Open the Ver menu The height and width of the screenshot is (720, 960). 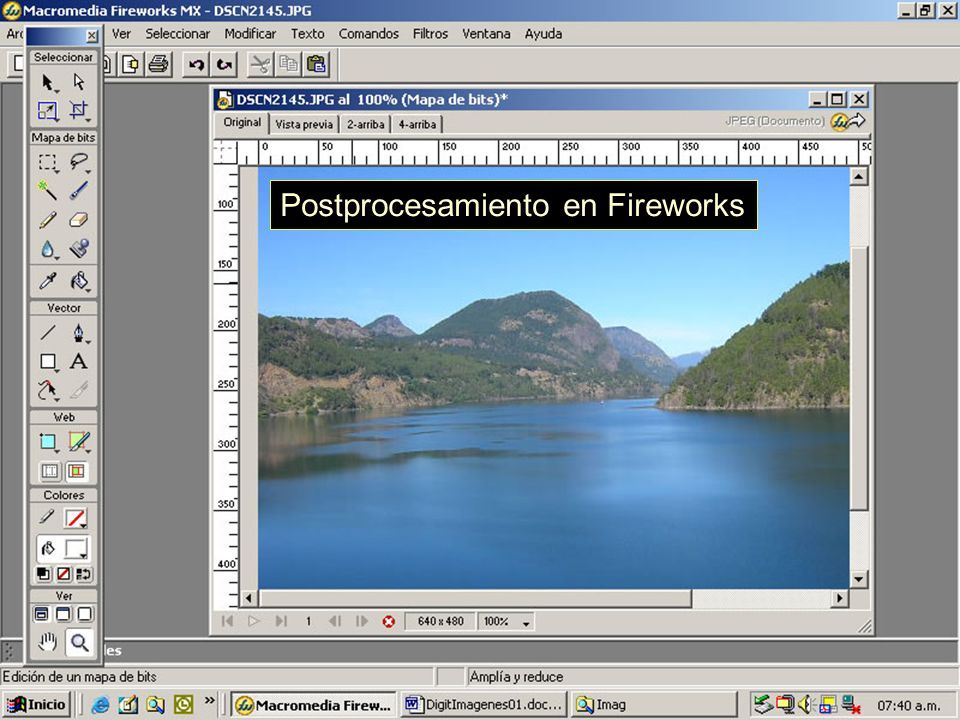coord(121,34)
